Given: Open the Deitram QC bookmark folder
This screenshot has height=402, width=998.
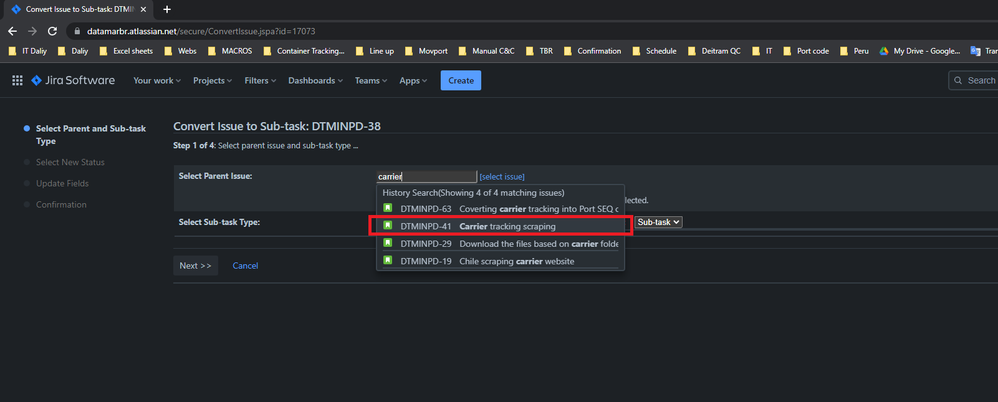Looking at the screenshot, I should pyautogui.click(x=713, y=51).
